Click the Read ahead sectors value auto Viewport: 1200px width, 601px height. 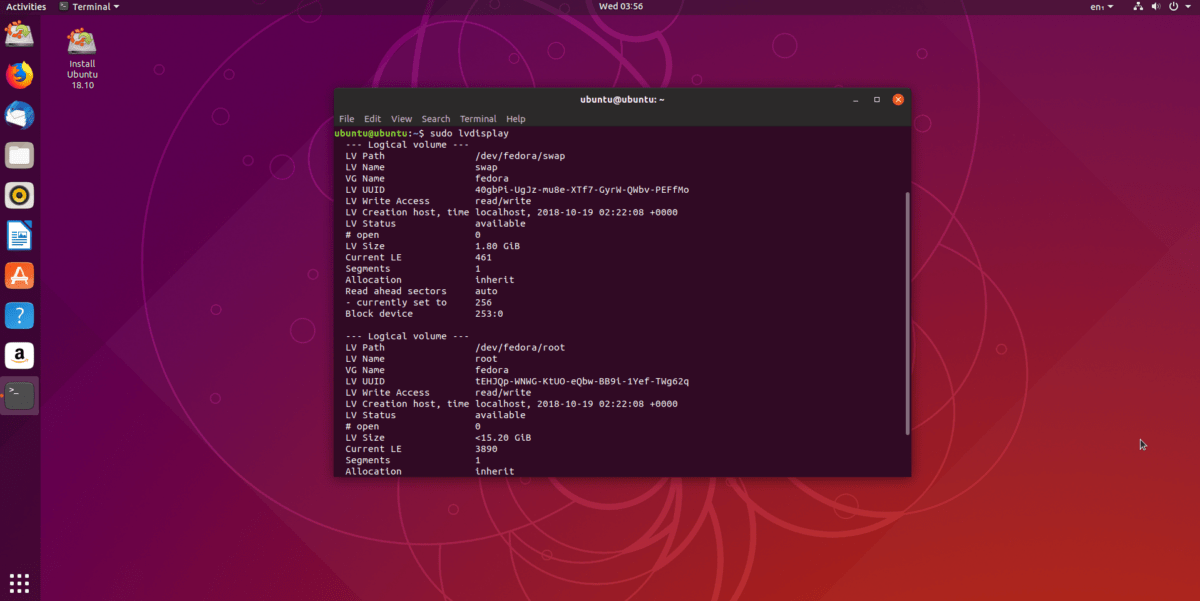tap(487, 291)
